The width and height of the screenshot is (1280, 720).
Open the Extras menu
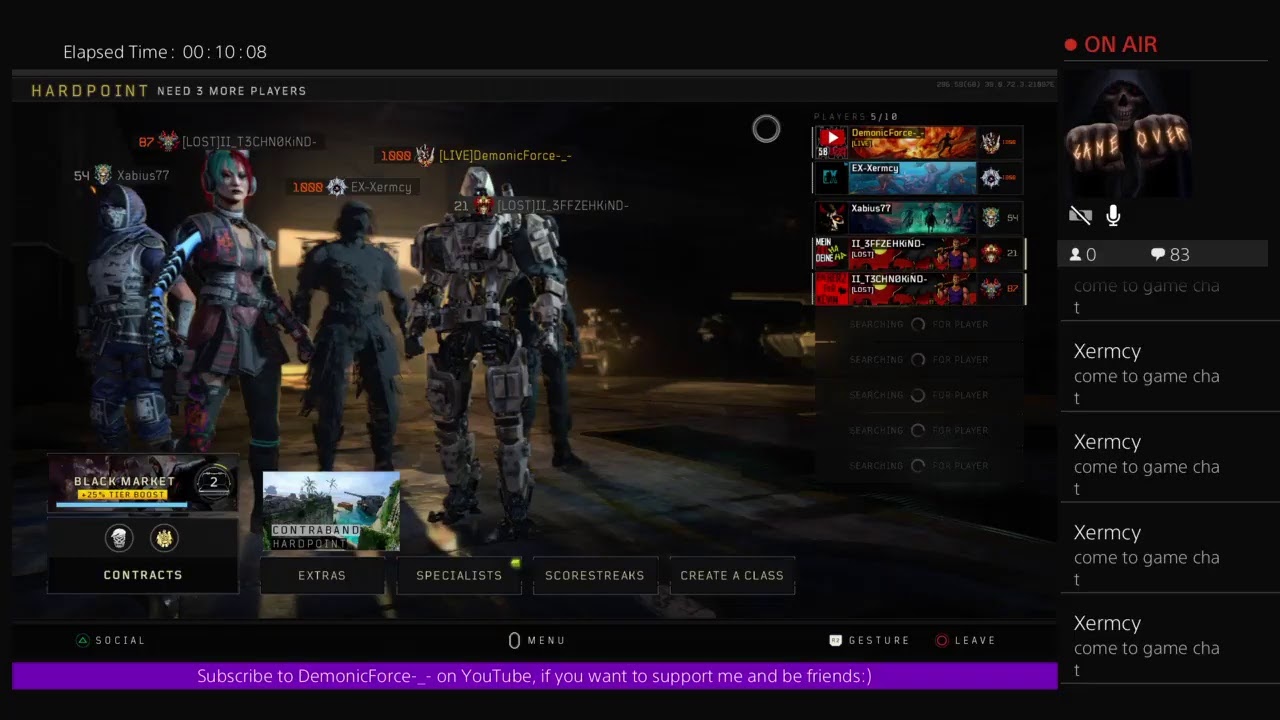pyautogui.click(x=322, y=575)
